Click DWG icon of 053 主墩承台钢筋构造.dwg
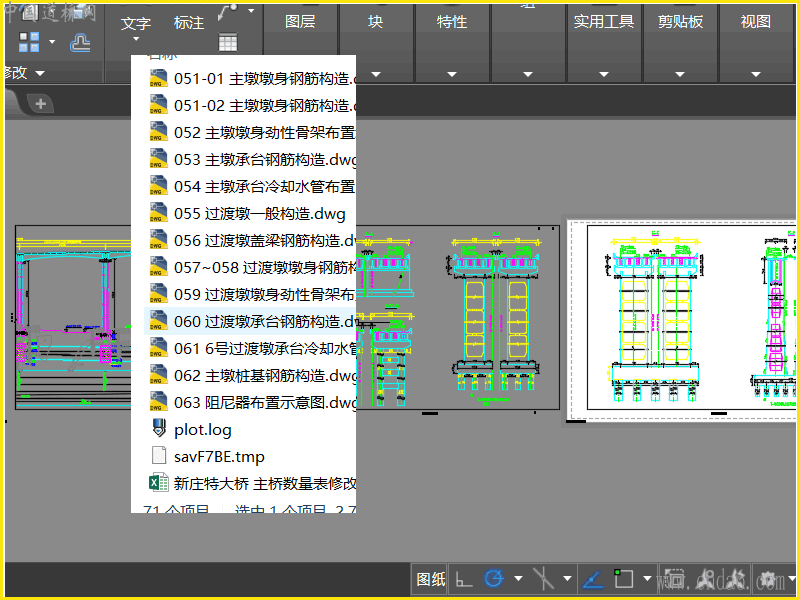The width and height of the screenshot is (800, 600). 158,160
